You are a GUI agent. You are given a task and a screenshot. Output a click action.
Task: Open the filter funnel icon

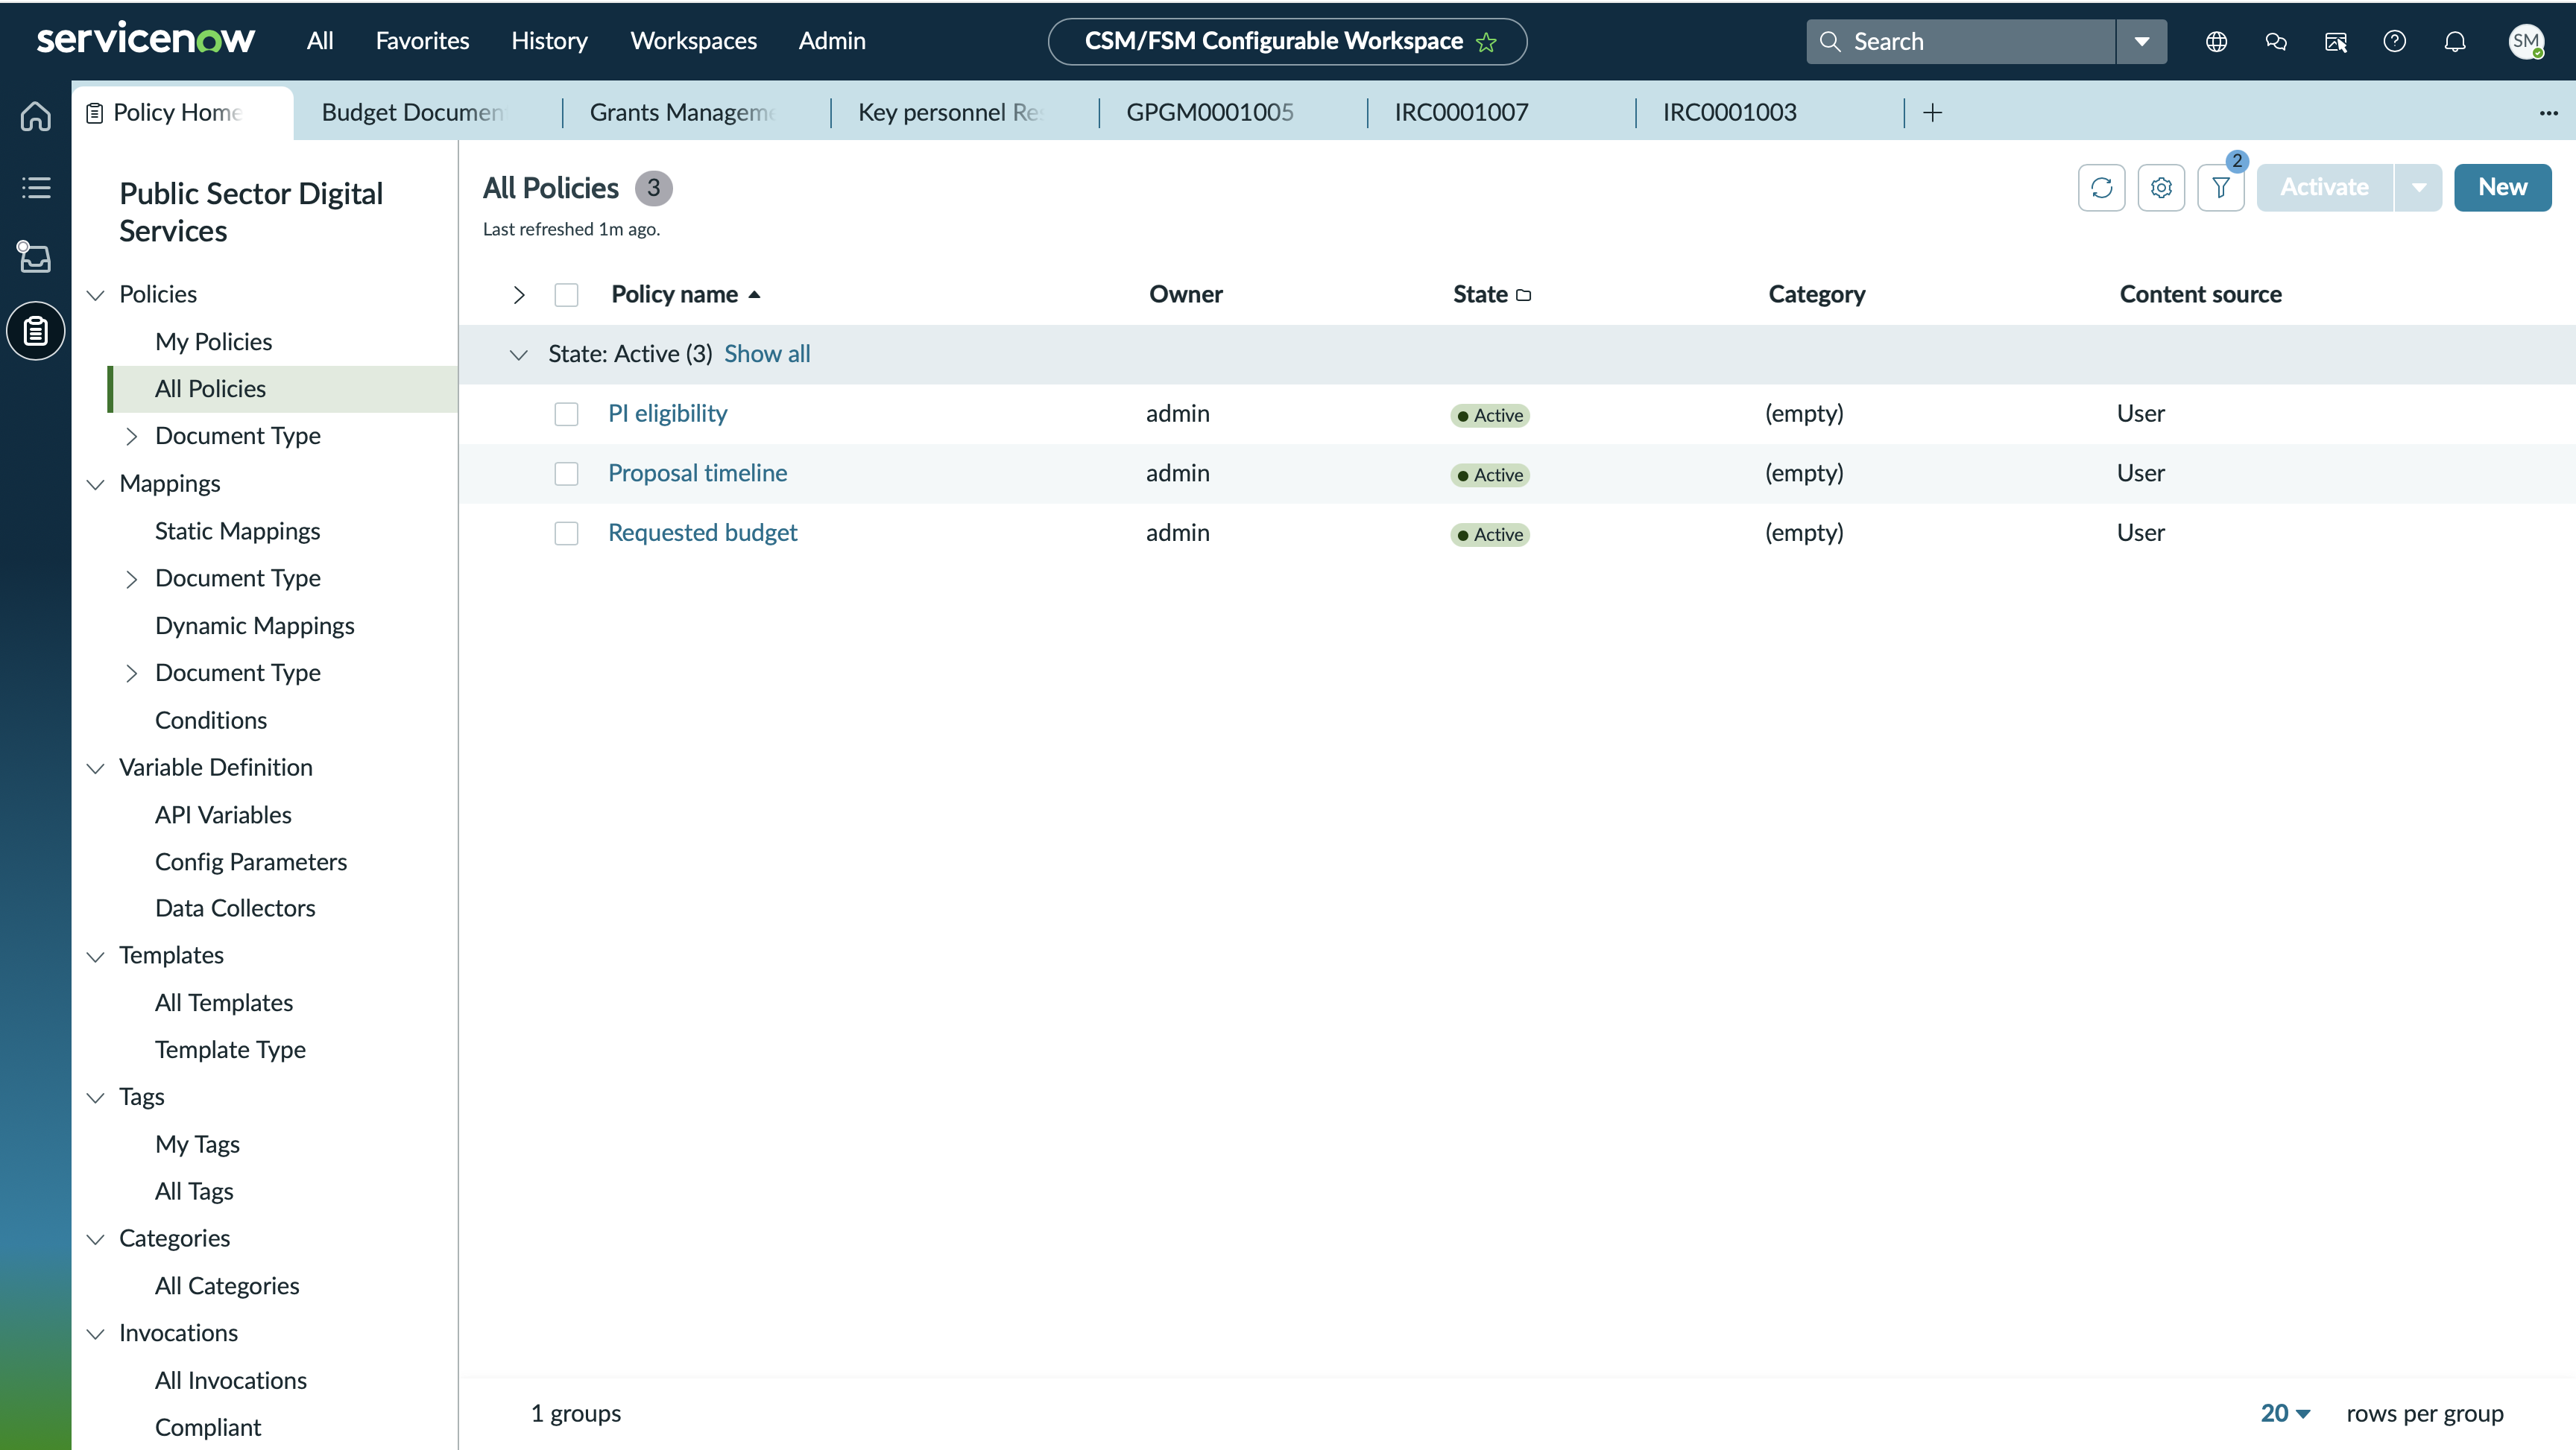[x=2221, y=187]
